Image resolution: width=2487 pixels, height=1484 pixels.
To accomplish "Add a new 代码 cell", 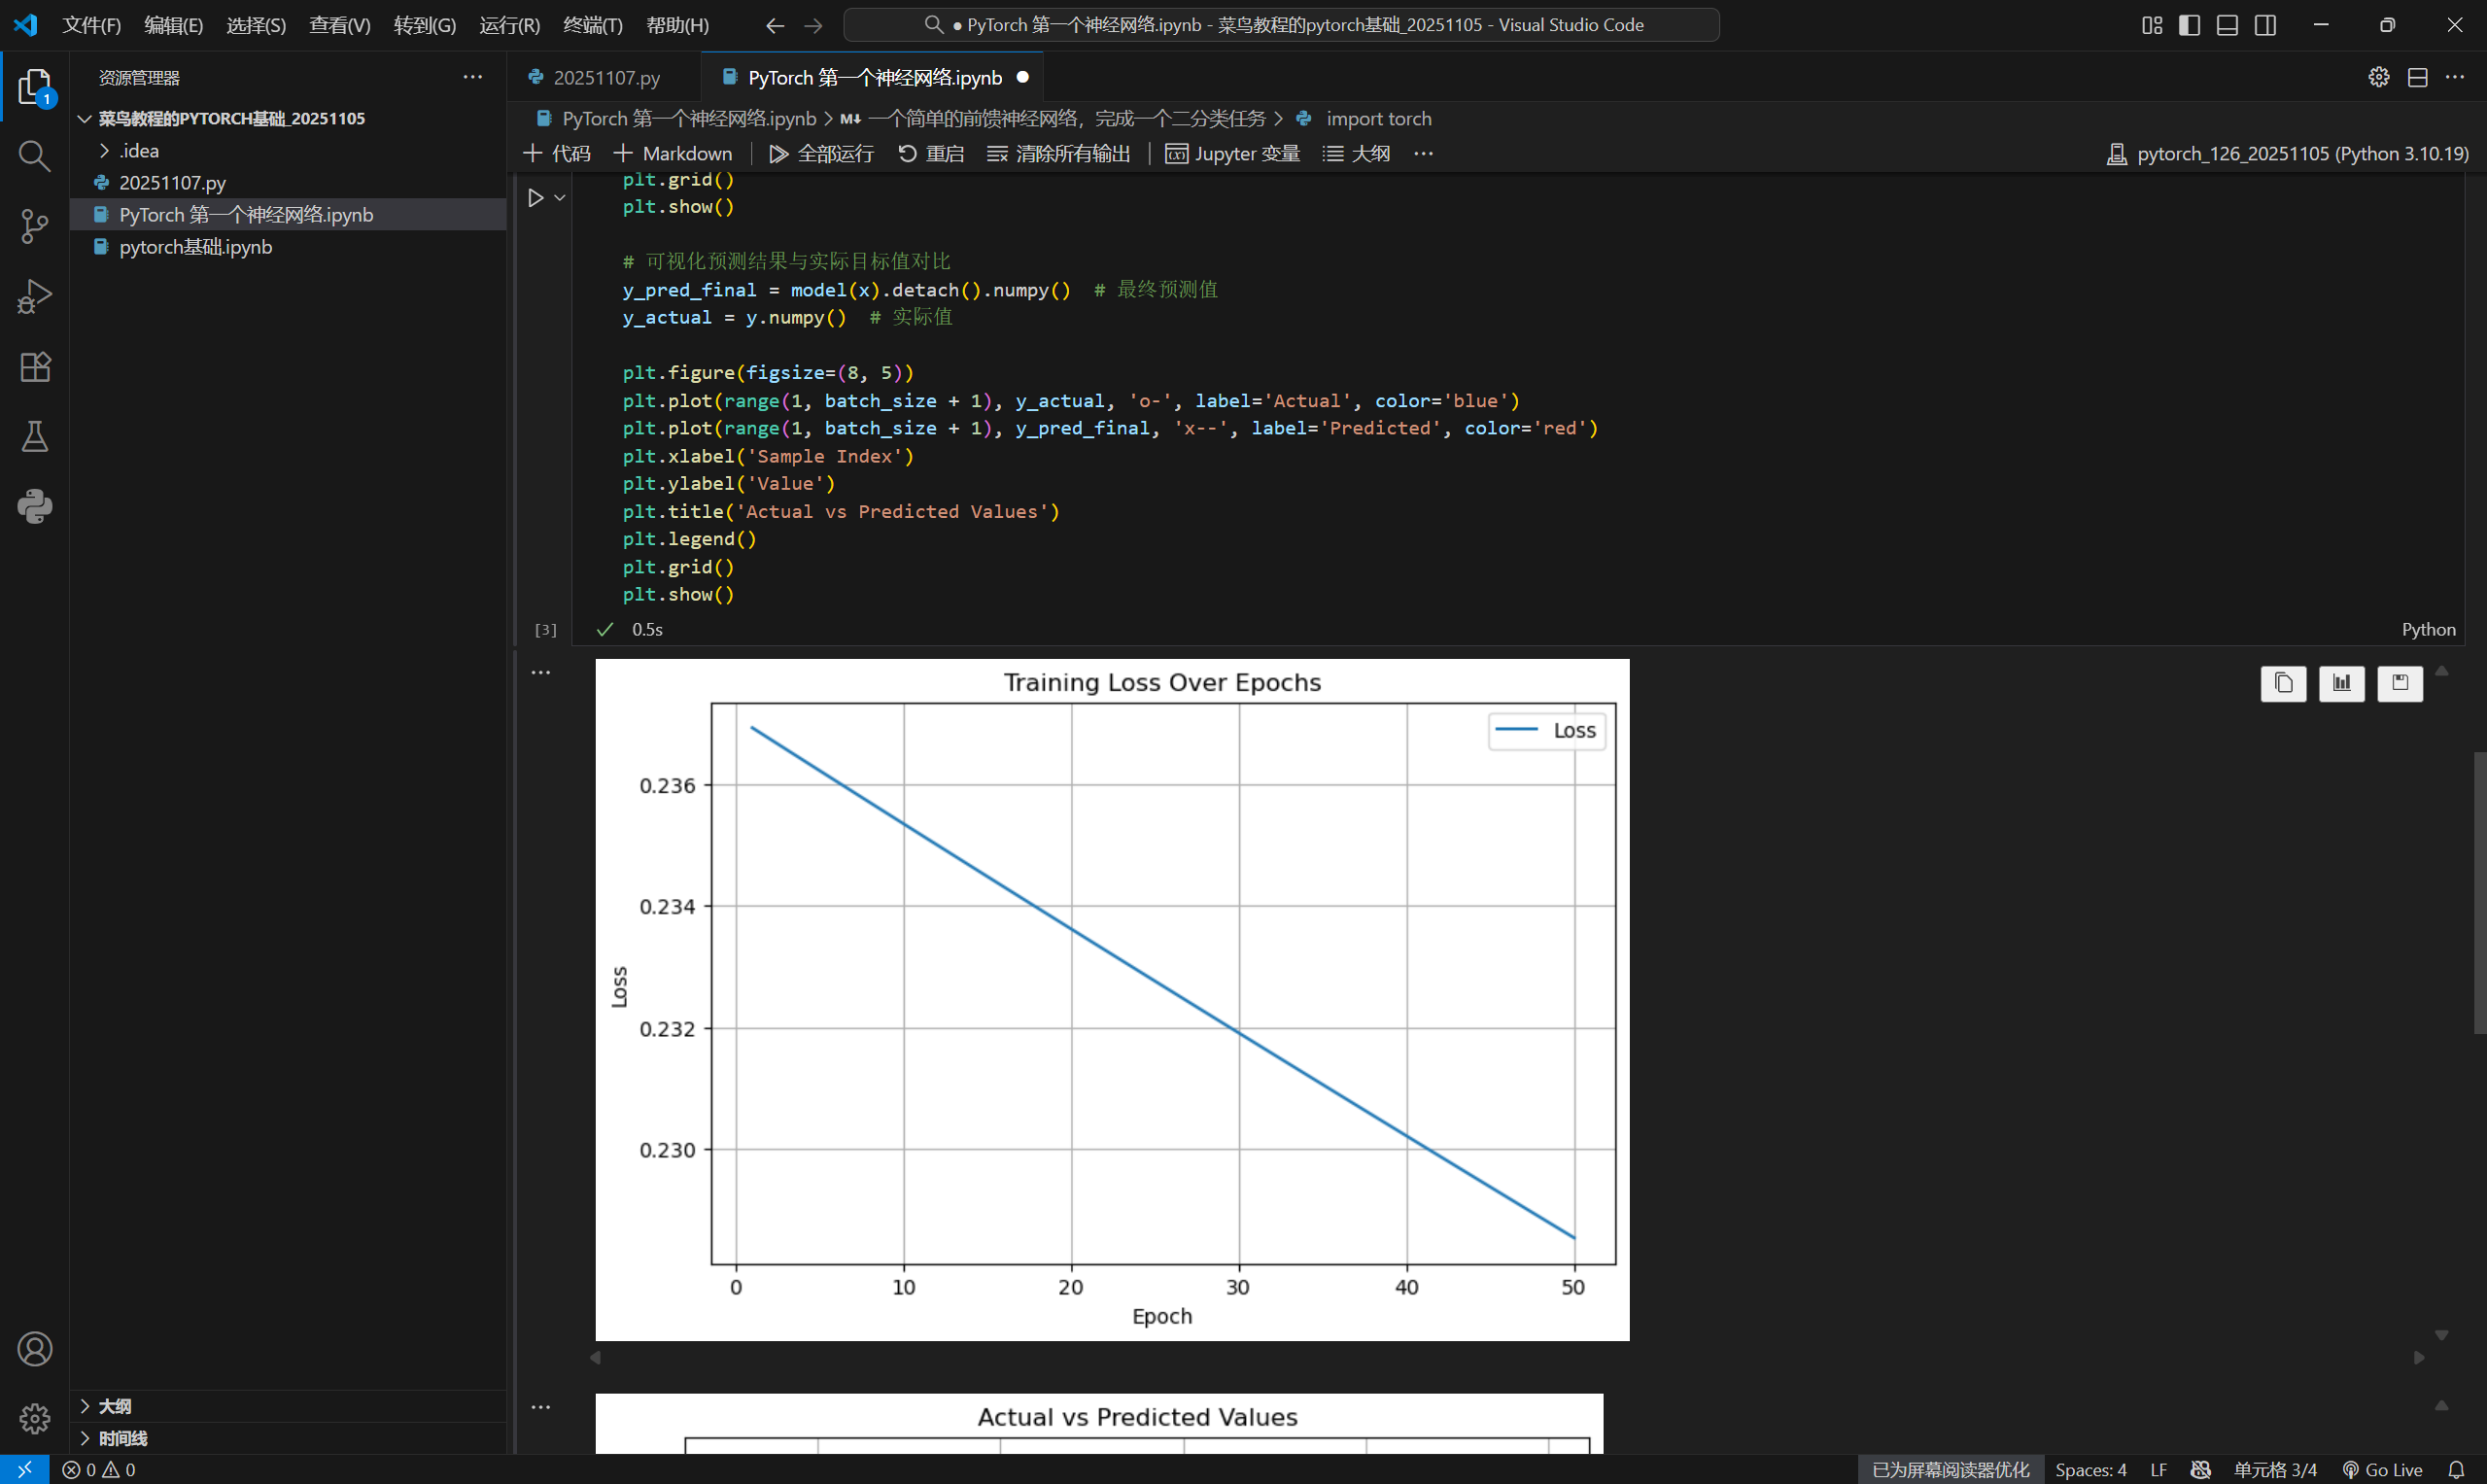I will (557, 153).
